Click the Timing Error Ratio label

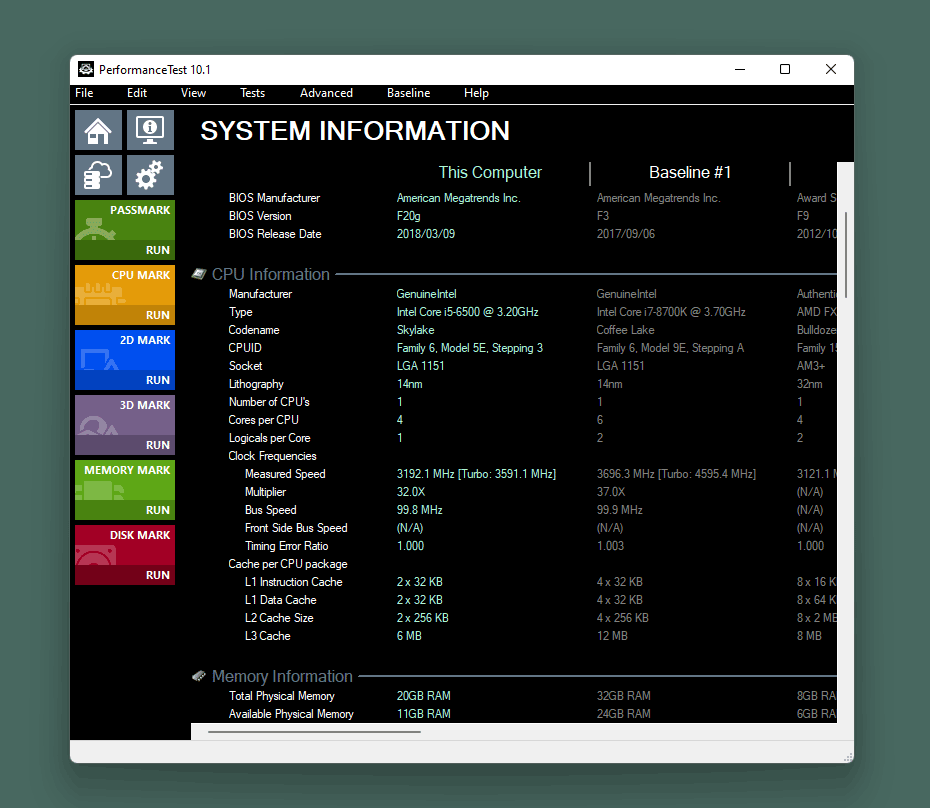point(286,546)
